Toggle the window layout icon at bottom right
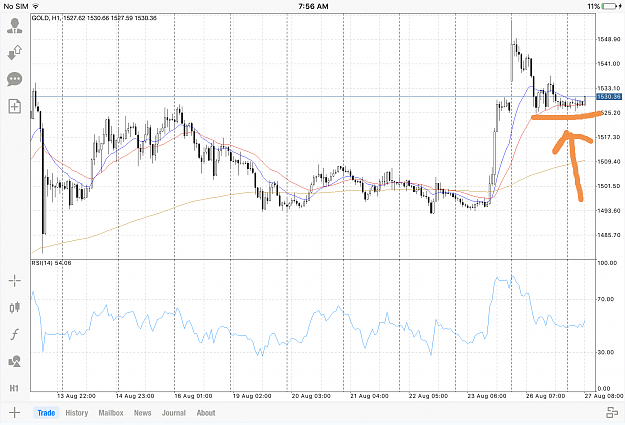 pos(612,413)
